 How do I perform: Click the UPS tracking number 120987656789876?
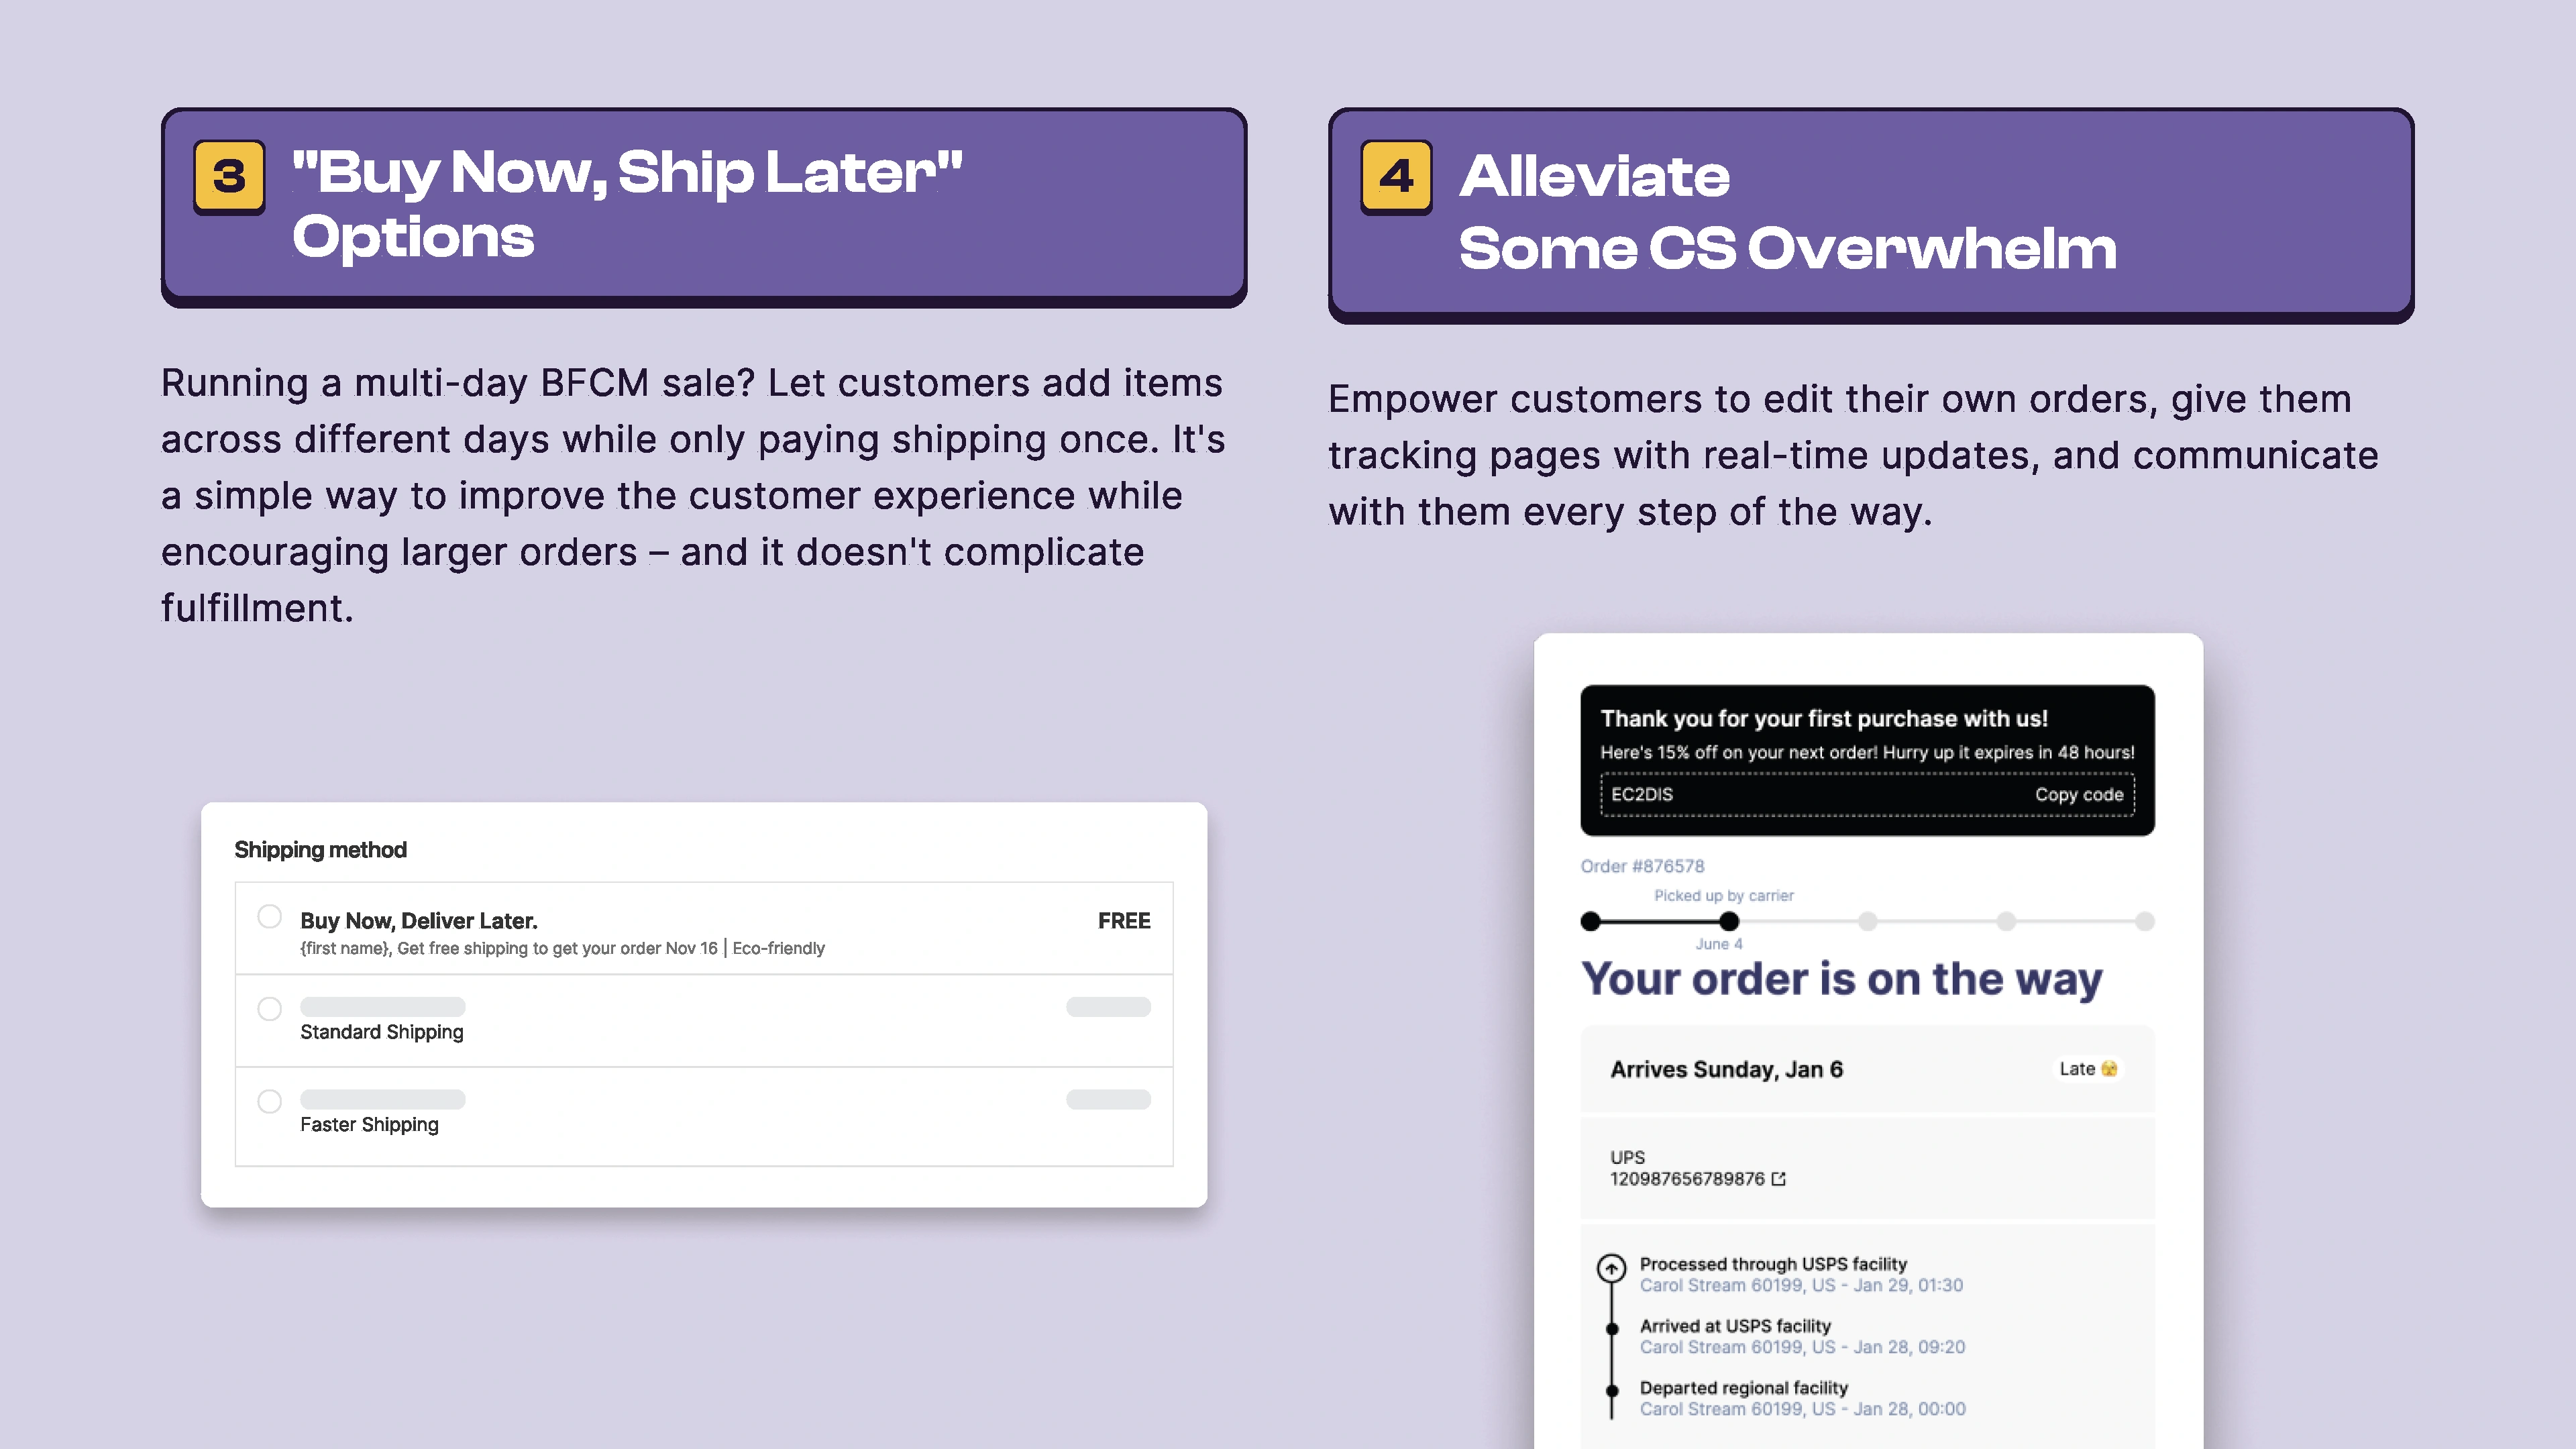pyautogui.click(x=1687, y=1179)
